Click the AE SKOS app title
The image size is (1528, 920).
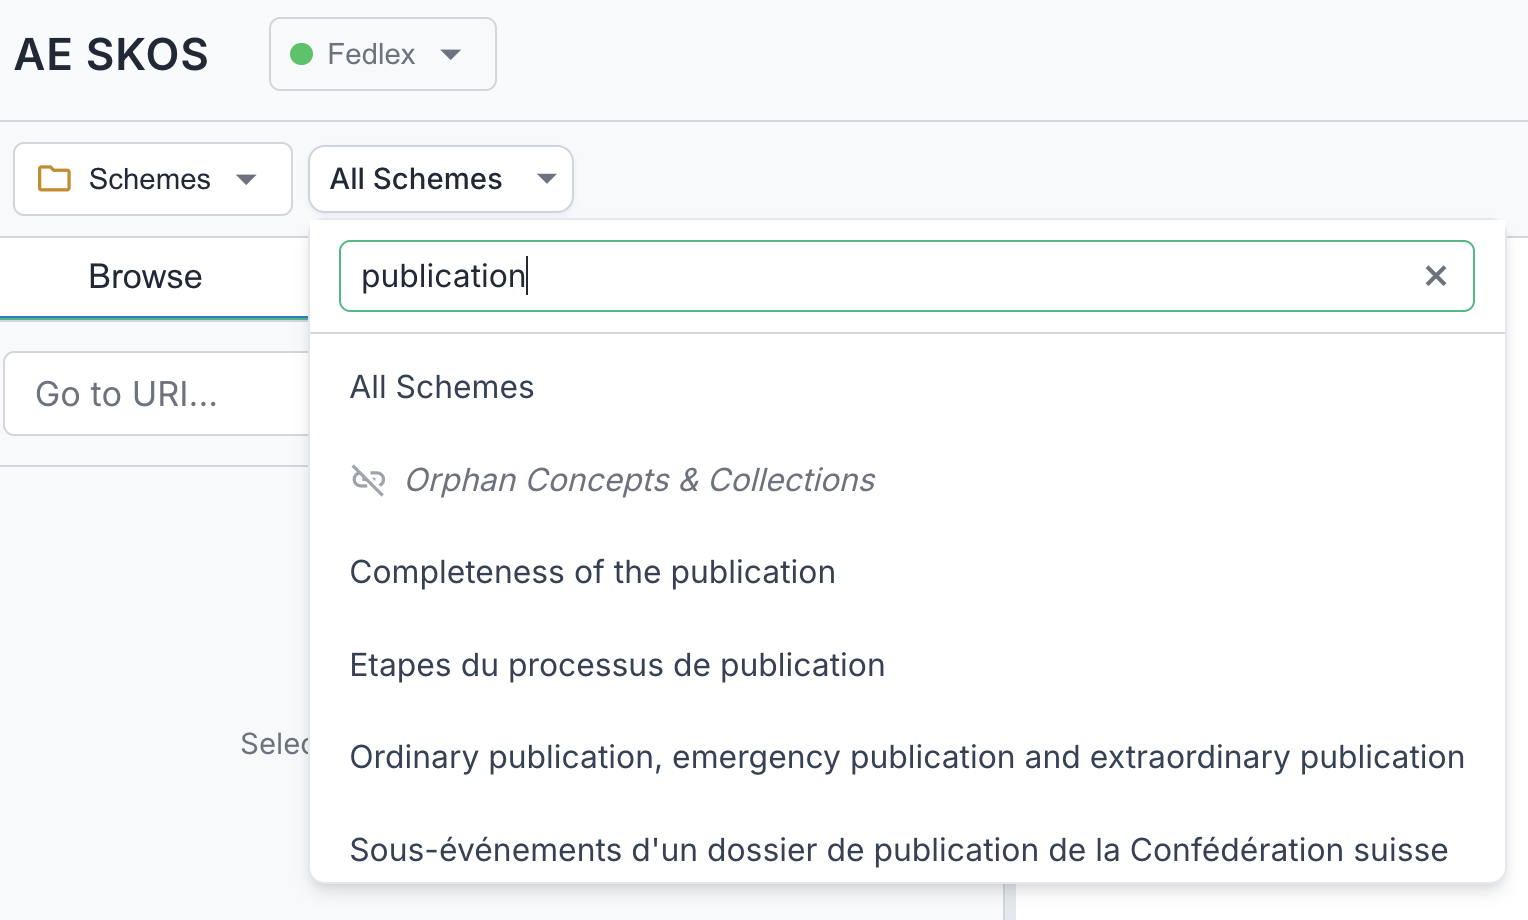[x=110, y=54]
